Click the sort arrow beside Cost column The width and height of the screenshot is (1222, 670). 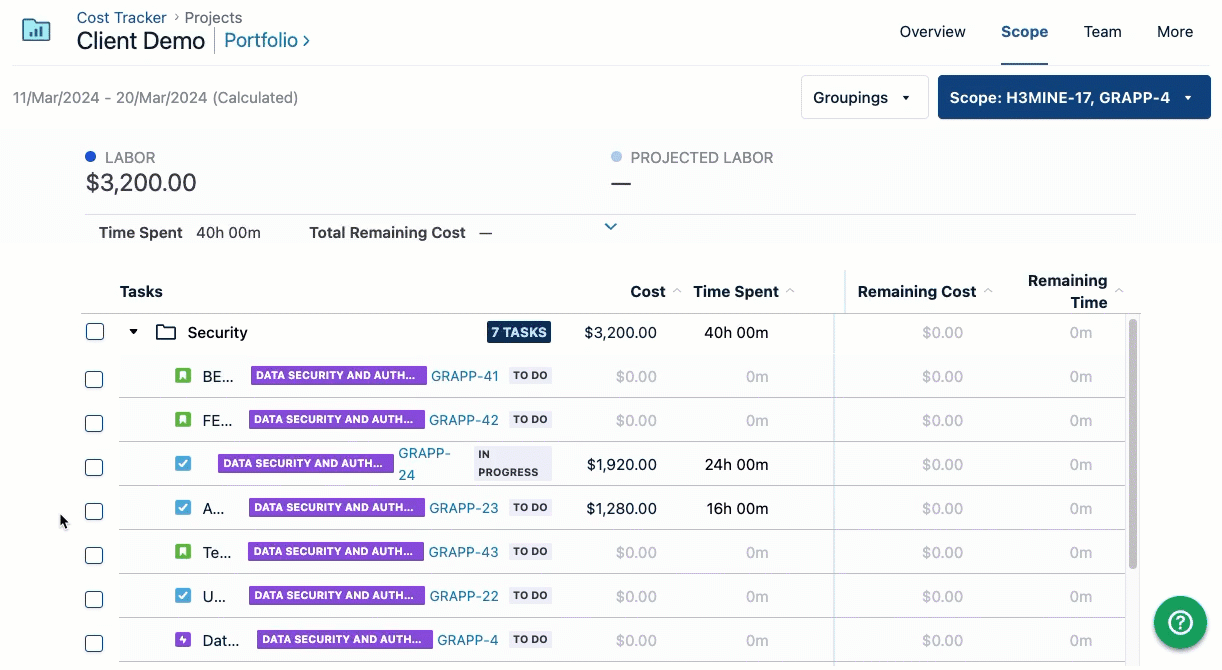pos(677,291)
